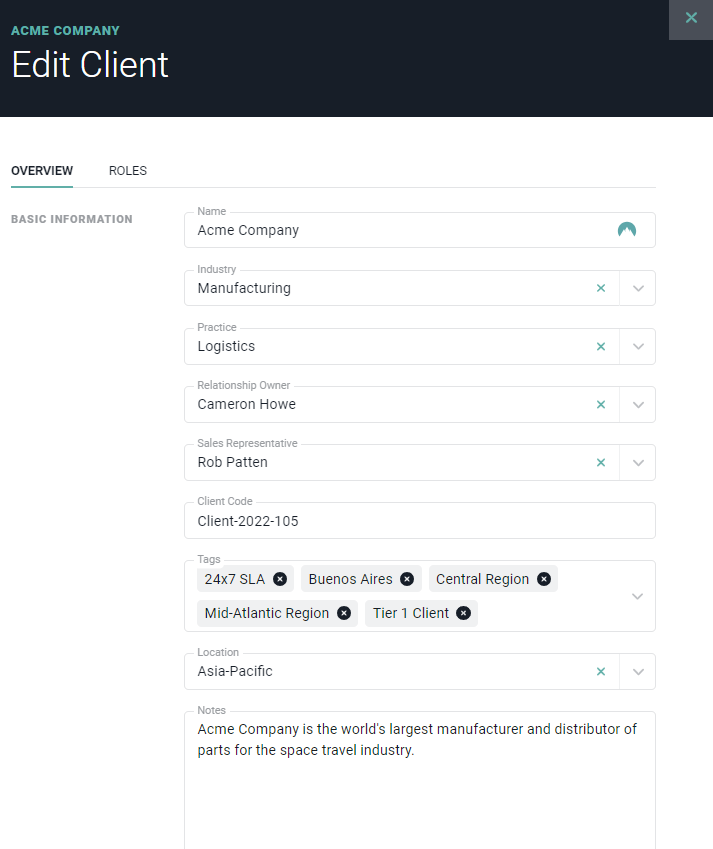Viewport: 713px width, 849px height.
Task: Clear the Practice selection Logistics
Action: pos(601,346)
